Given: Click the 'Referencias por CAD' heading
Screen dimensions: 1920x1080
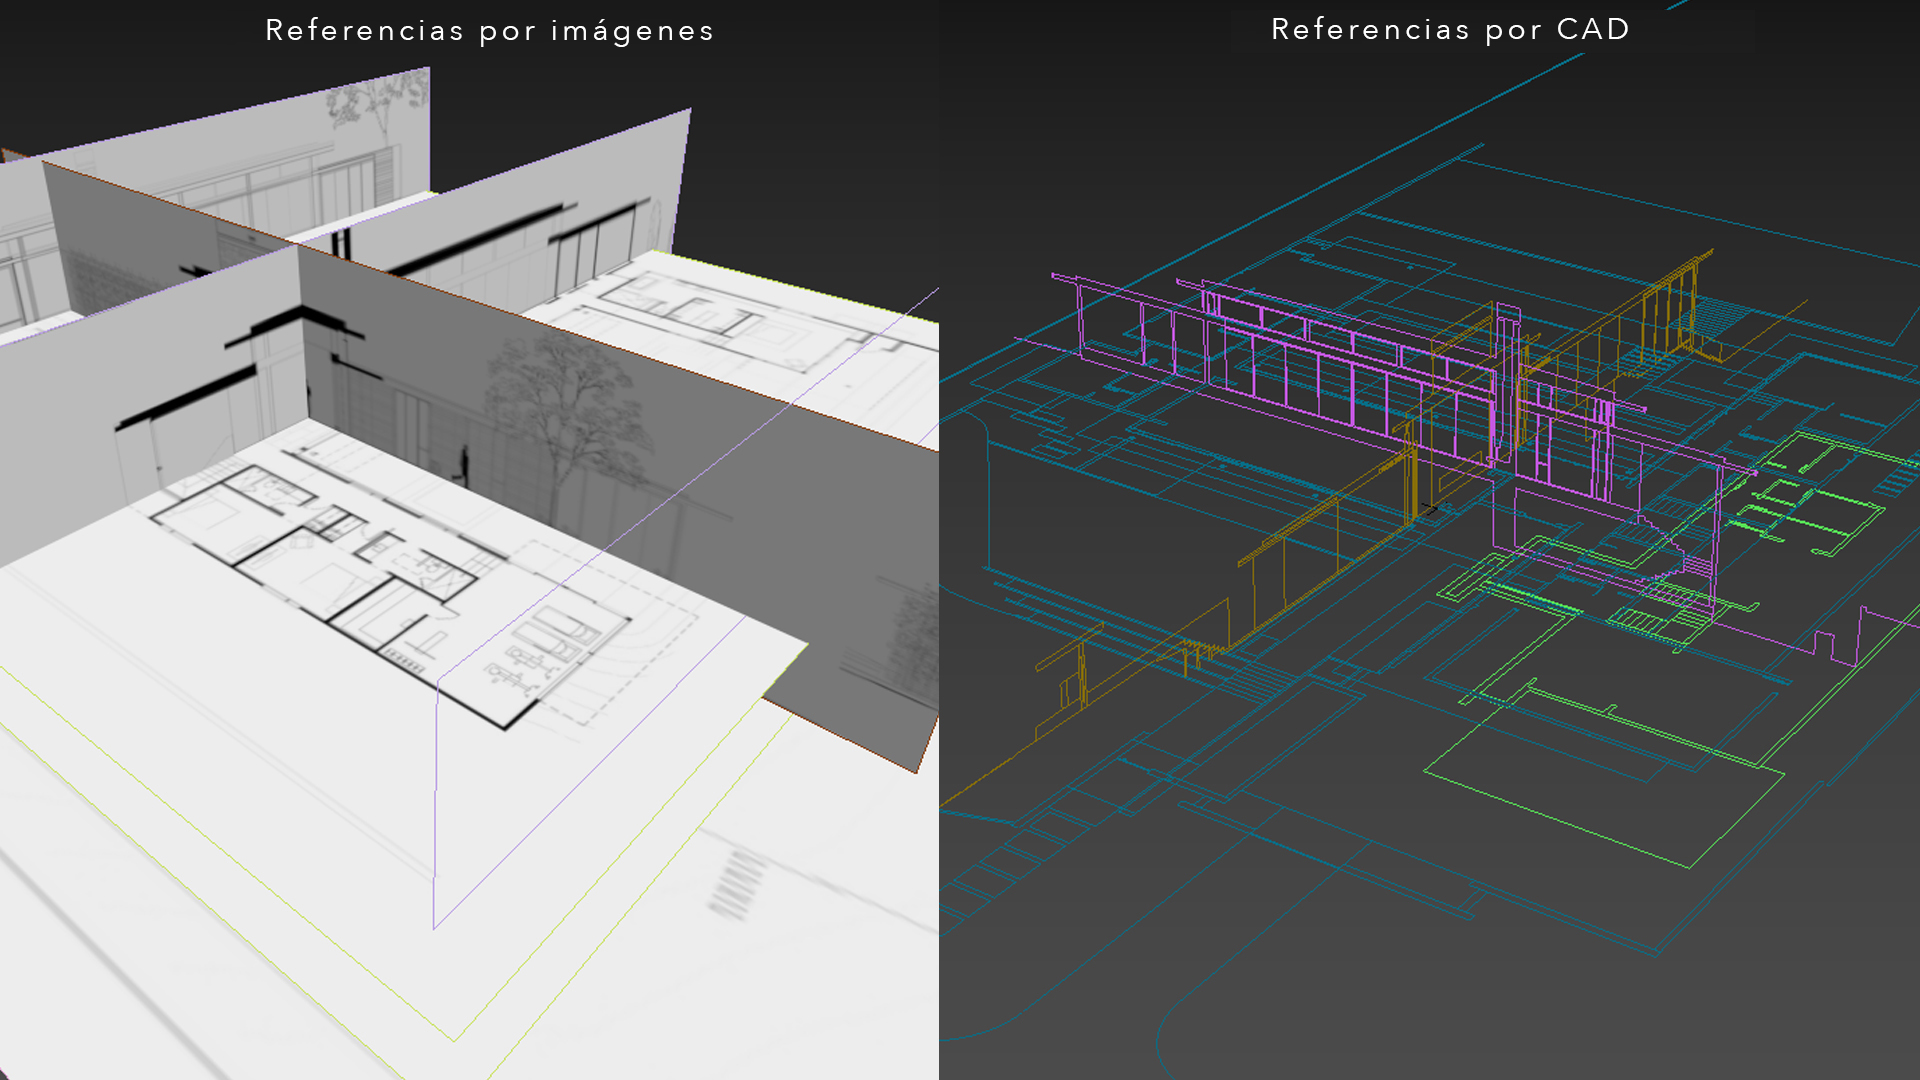Looking at the screenshot, I should 1450,29.
